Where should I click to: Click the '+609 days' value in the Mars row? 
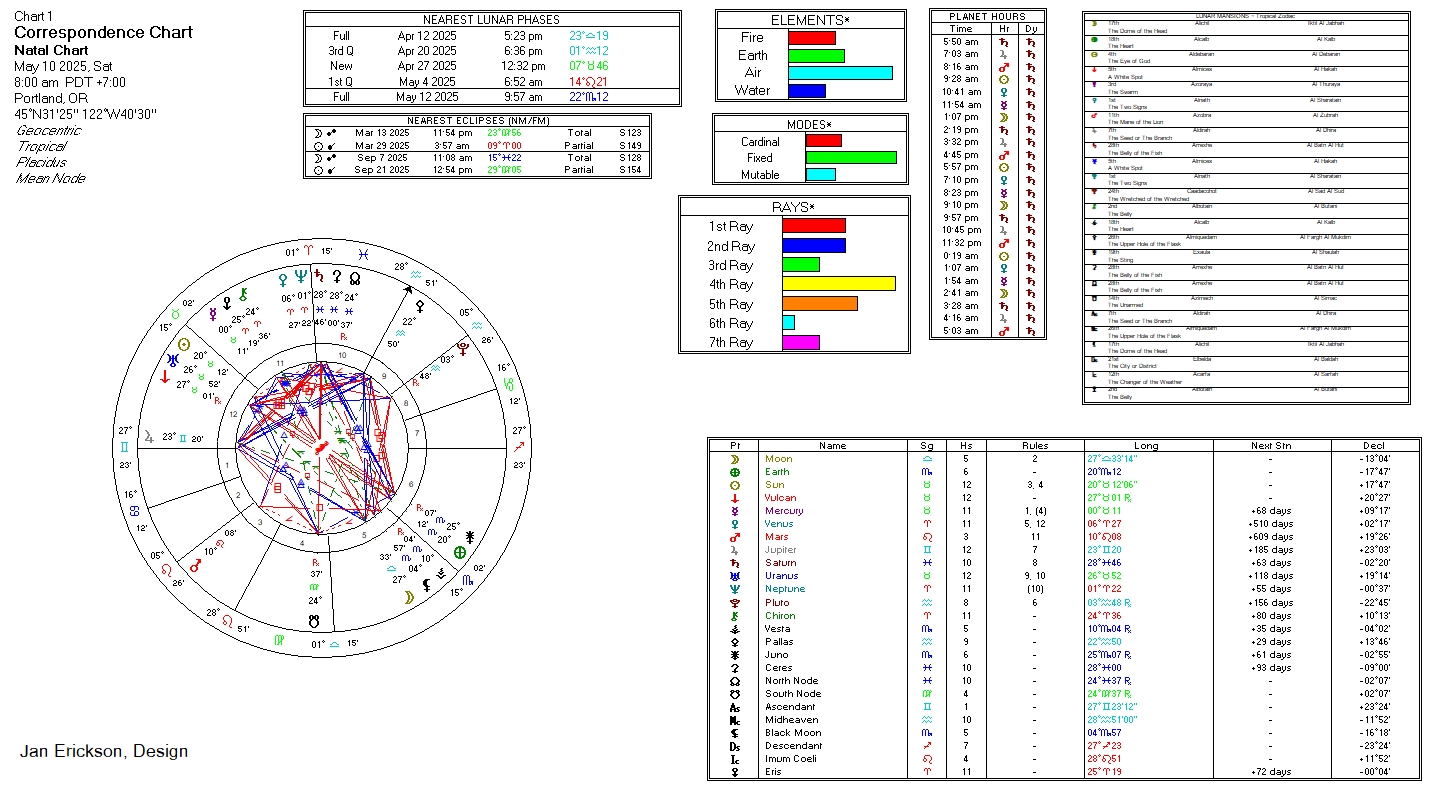(1270, 537)
